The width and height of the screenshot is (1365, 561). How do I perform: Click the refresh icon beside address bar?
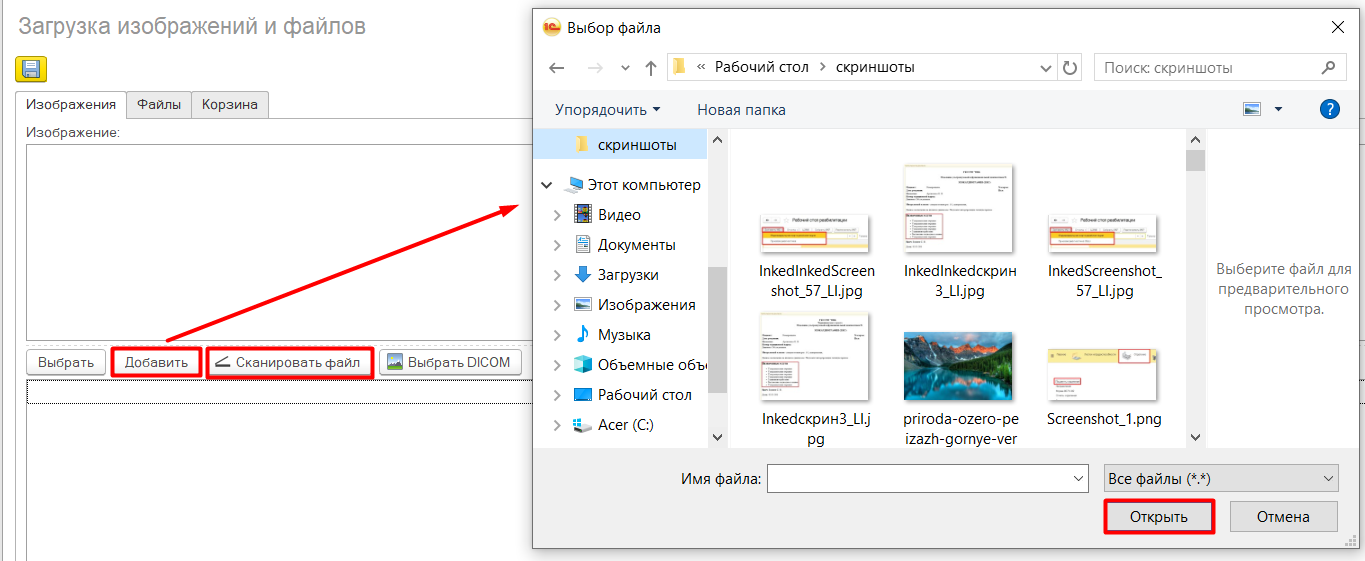[1070, 68]
